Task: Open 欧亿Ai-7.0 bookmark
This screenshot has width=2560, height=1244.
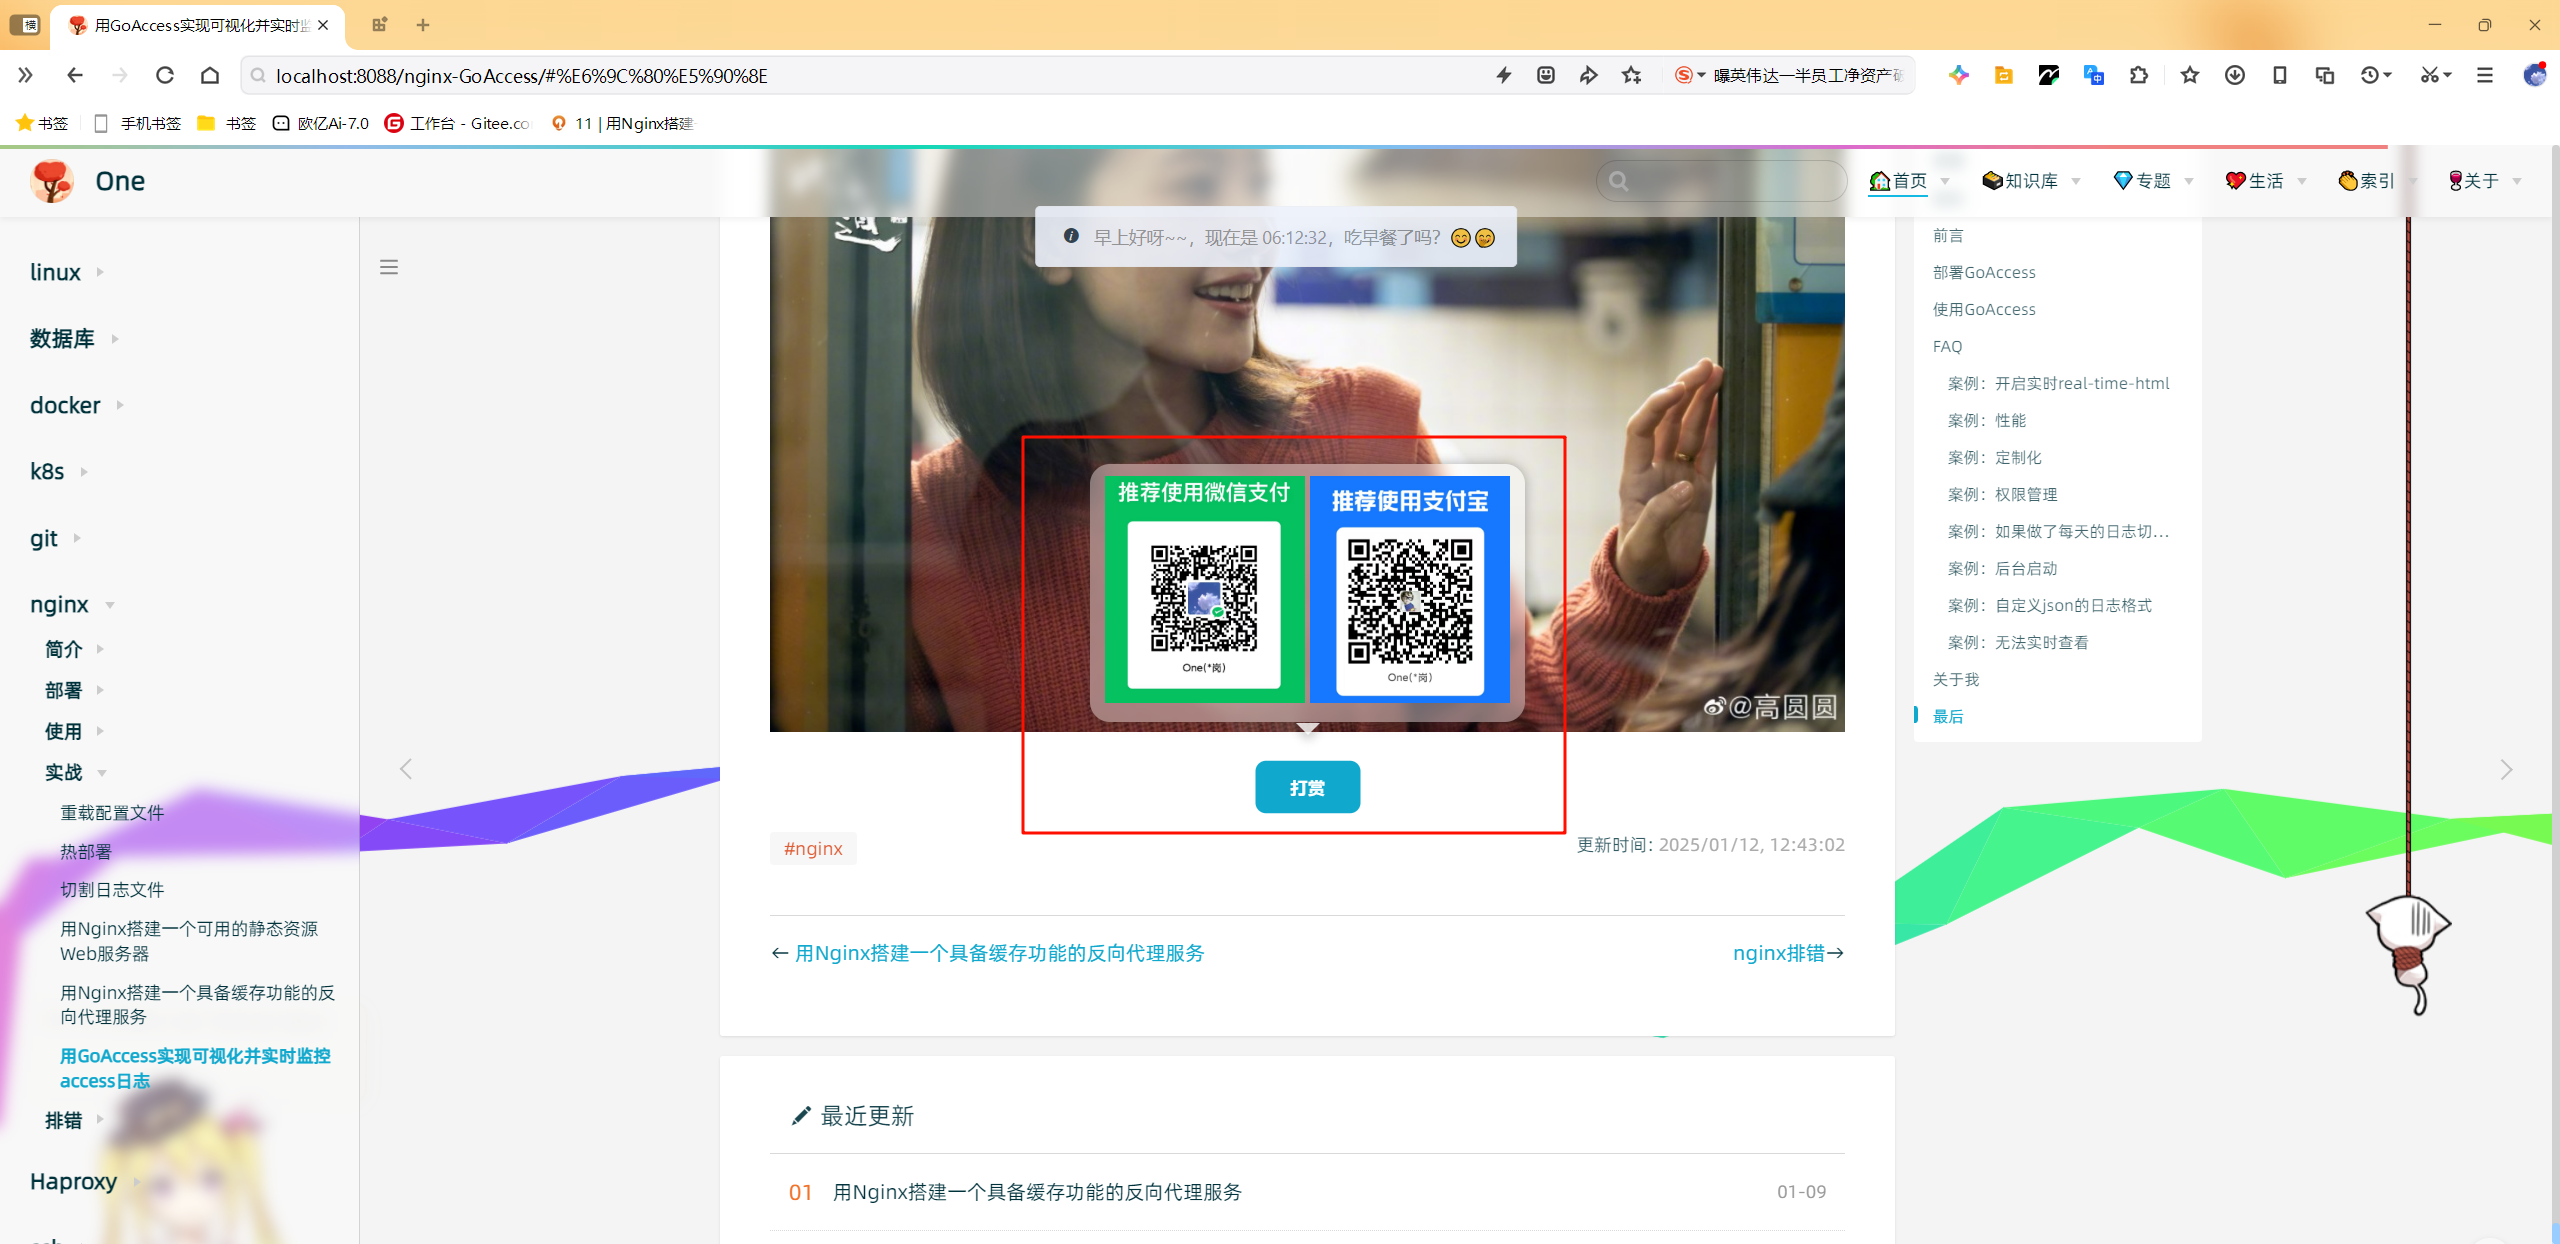Action: click(x=321, y=123)
